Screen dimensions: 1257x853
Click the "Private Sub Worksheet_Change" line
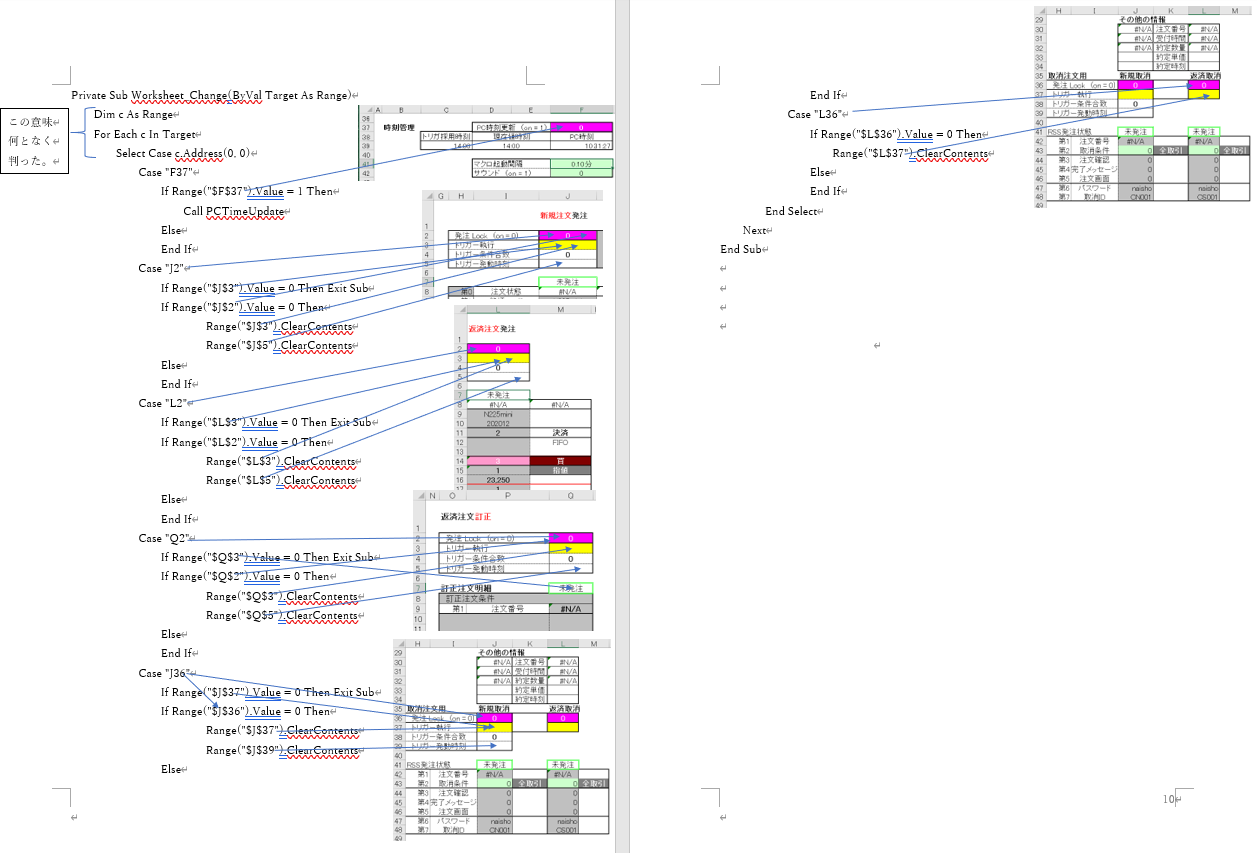212,95
